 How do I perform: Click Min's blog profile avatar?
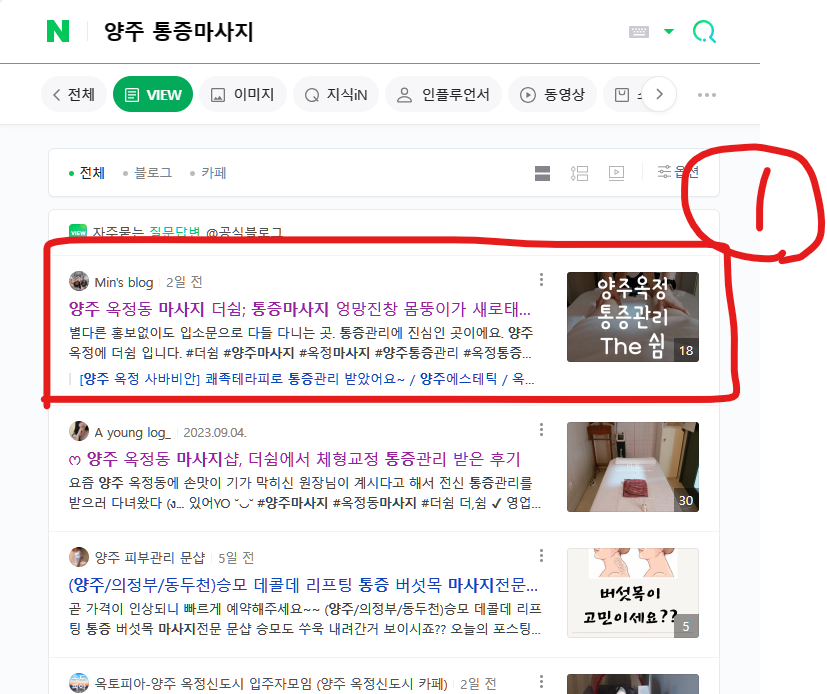pyautogui.click(x=79, y=281)
